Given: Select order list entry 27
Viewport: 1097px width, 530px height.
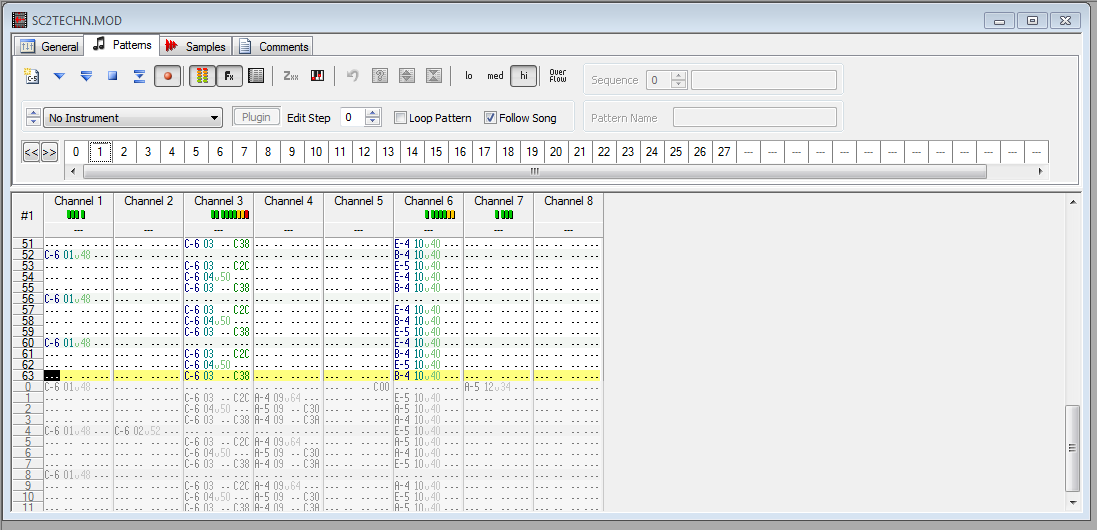Looking at the screenshot, I should point(724,152).
